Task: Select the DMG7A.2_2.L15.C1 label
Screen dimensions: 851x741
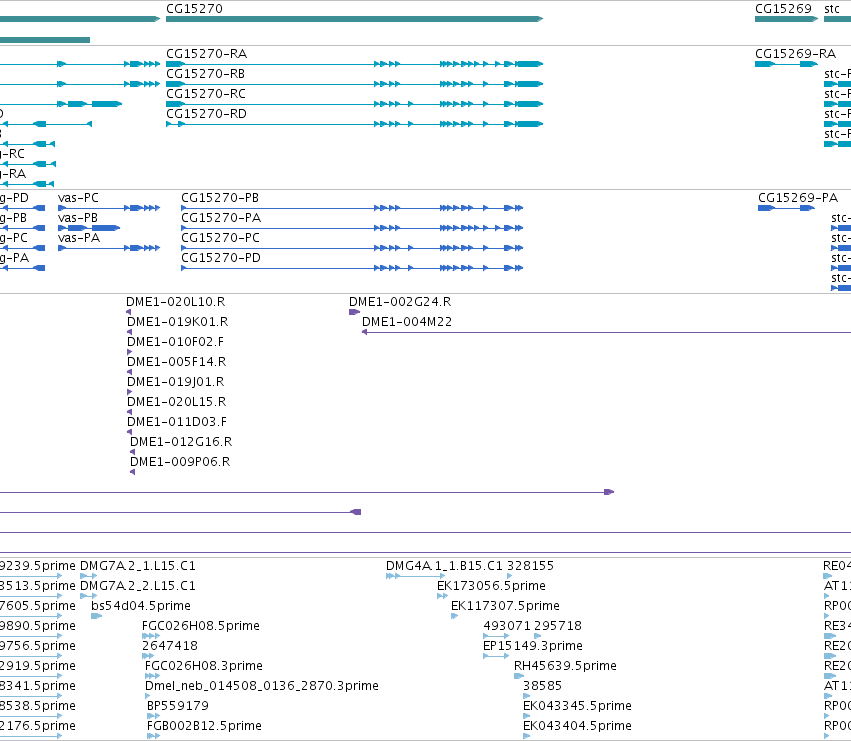Action: (138, 586)
